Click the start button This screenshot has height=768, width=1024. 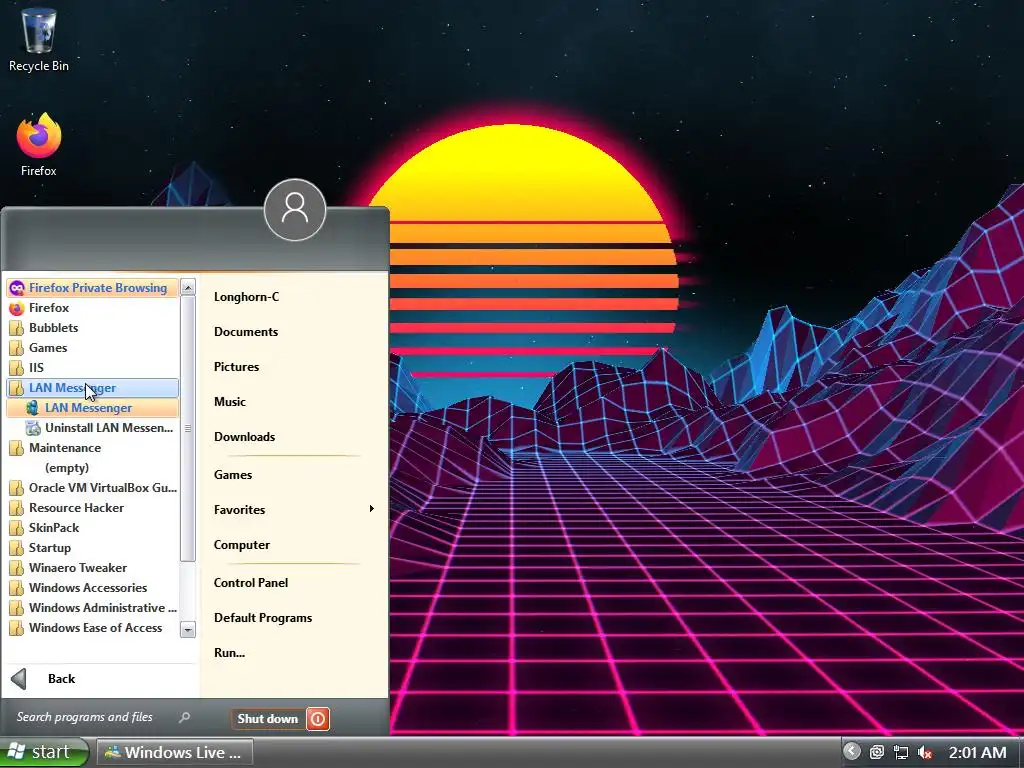click(x=43, y=752)
